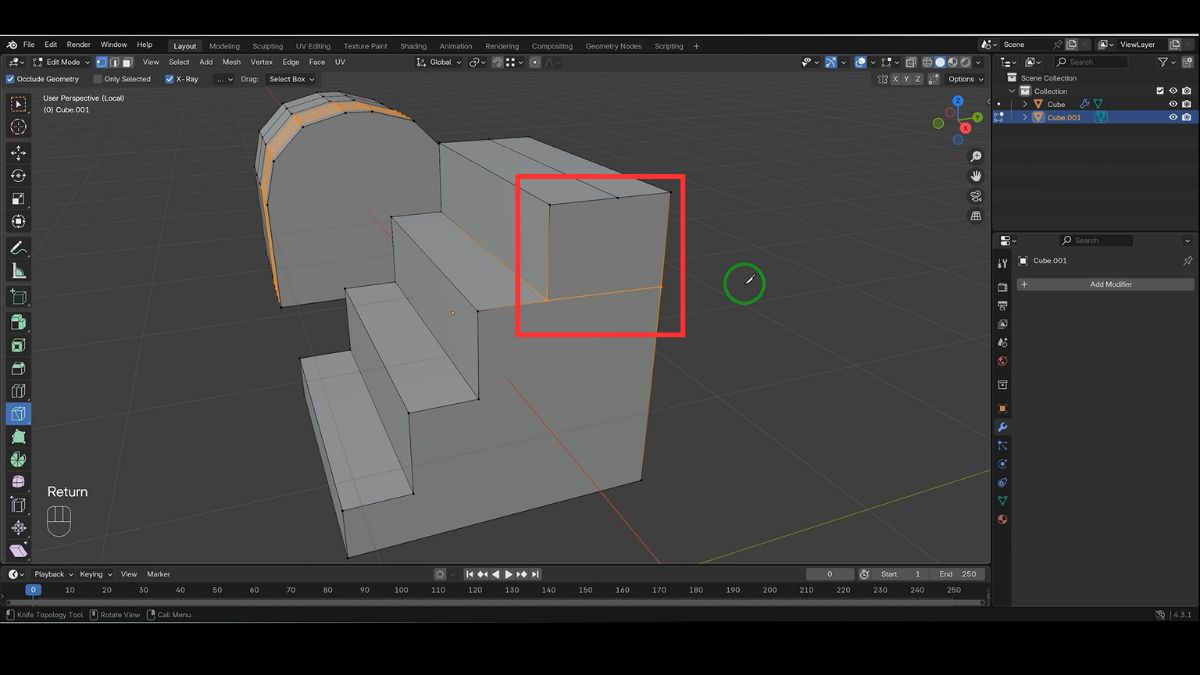
Task: Enable the Only Selected checkbox
Action: (x=98, y=79)
